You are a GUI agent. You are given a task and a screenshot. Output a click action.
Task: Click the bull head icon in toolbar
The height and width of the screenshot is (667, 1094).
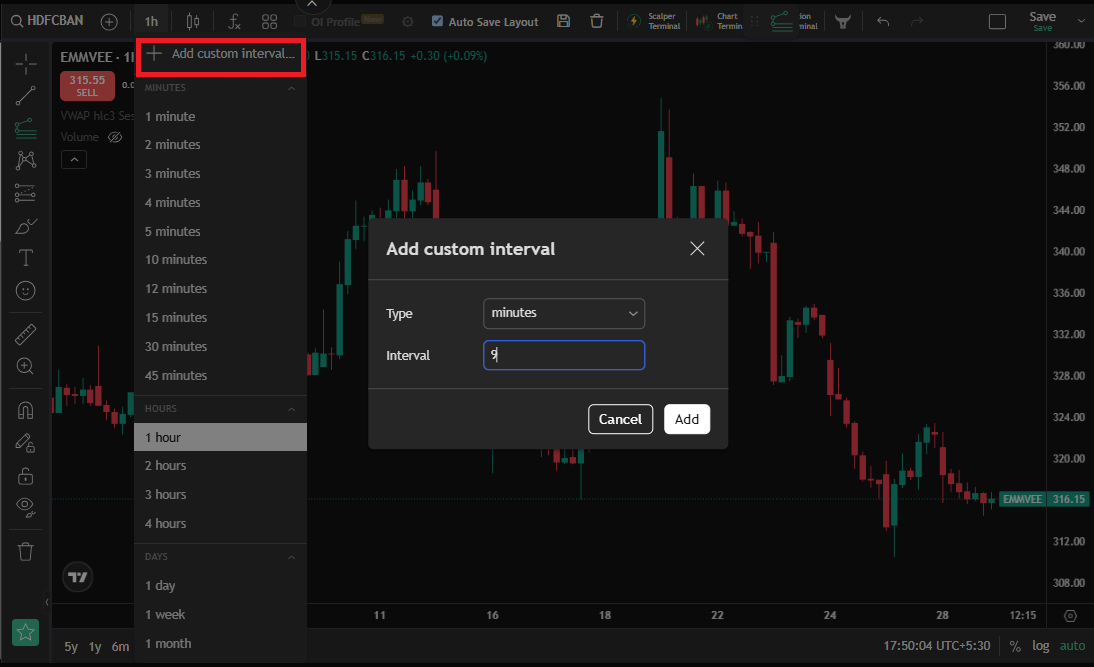(x=843, y=22)
